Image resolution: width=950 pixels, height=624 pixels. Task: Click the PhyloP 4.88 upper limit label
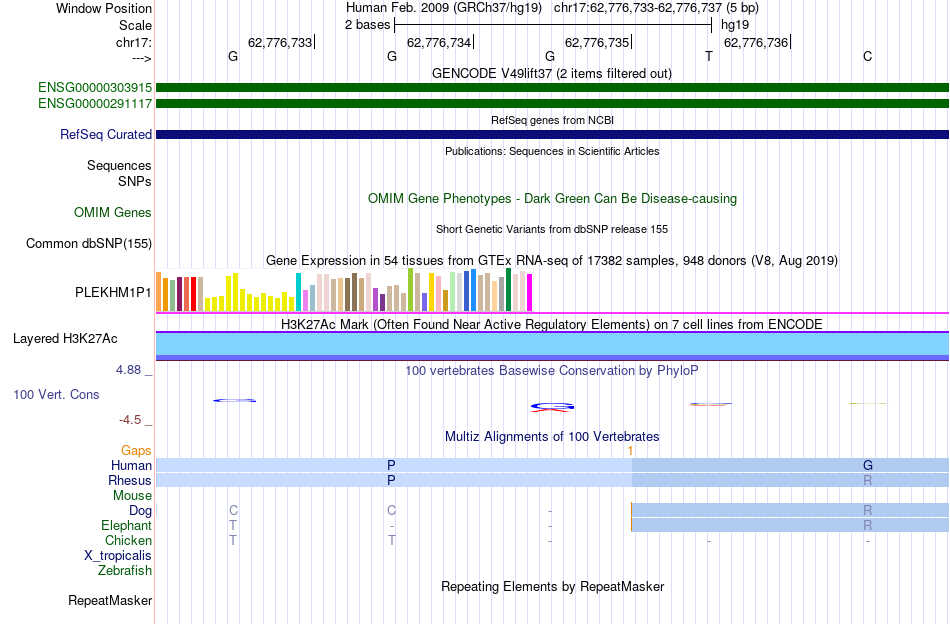tap(128, 370)
